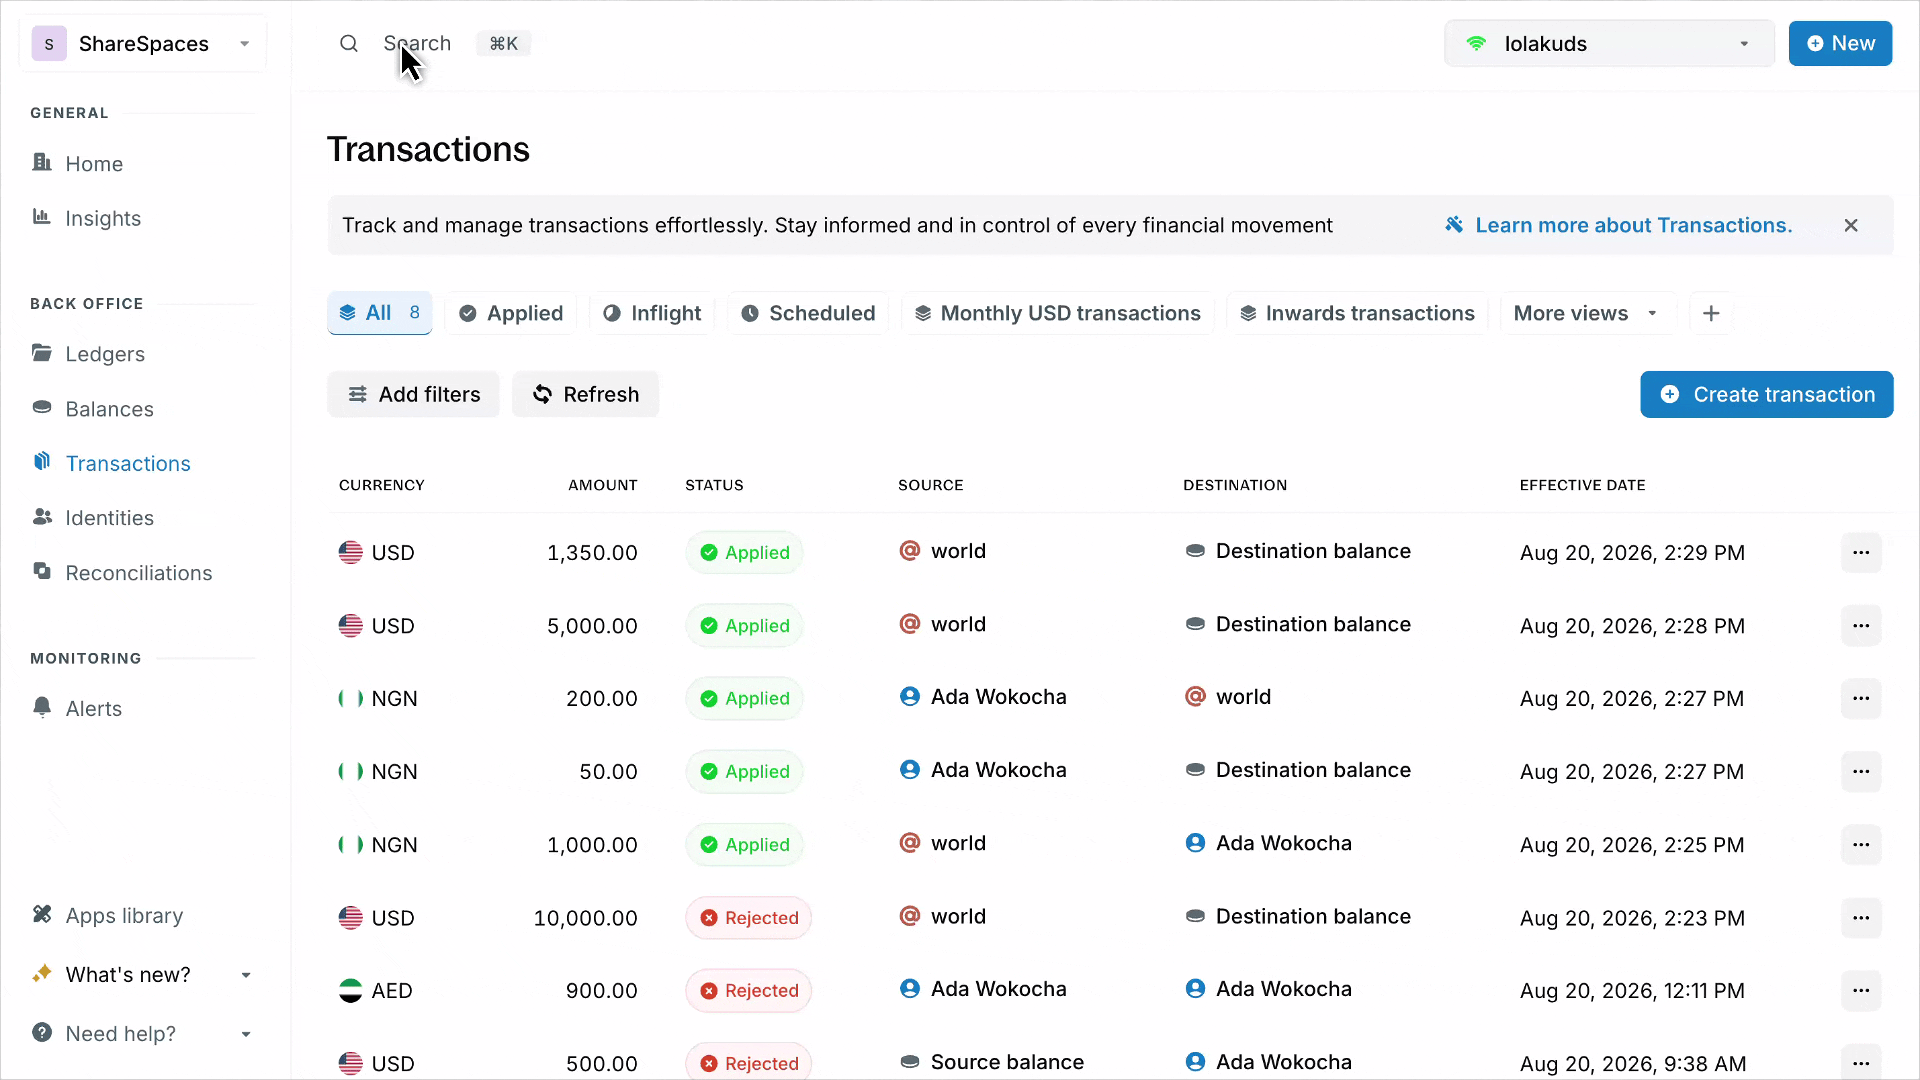Viewport: 1920px width, 1080px height.
Task: Open Insights chart icon in sidebar
Action: click(x=42, y=217)
